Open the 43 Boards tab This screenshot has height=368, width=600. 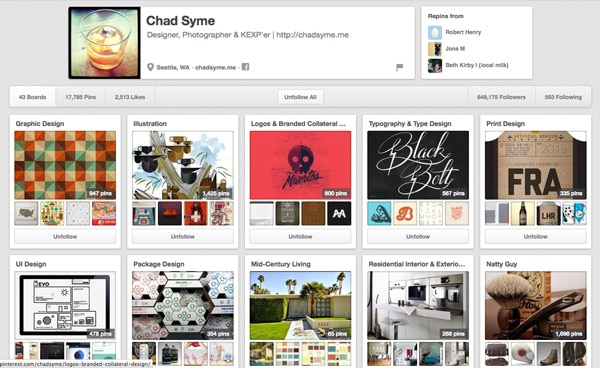33,97
